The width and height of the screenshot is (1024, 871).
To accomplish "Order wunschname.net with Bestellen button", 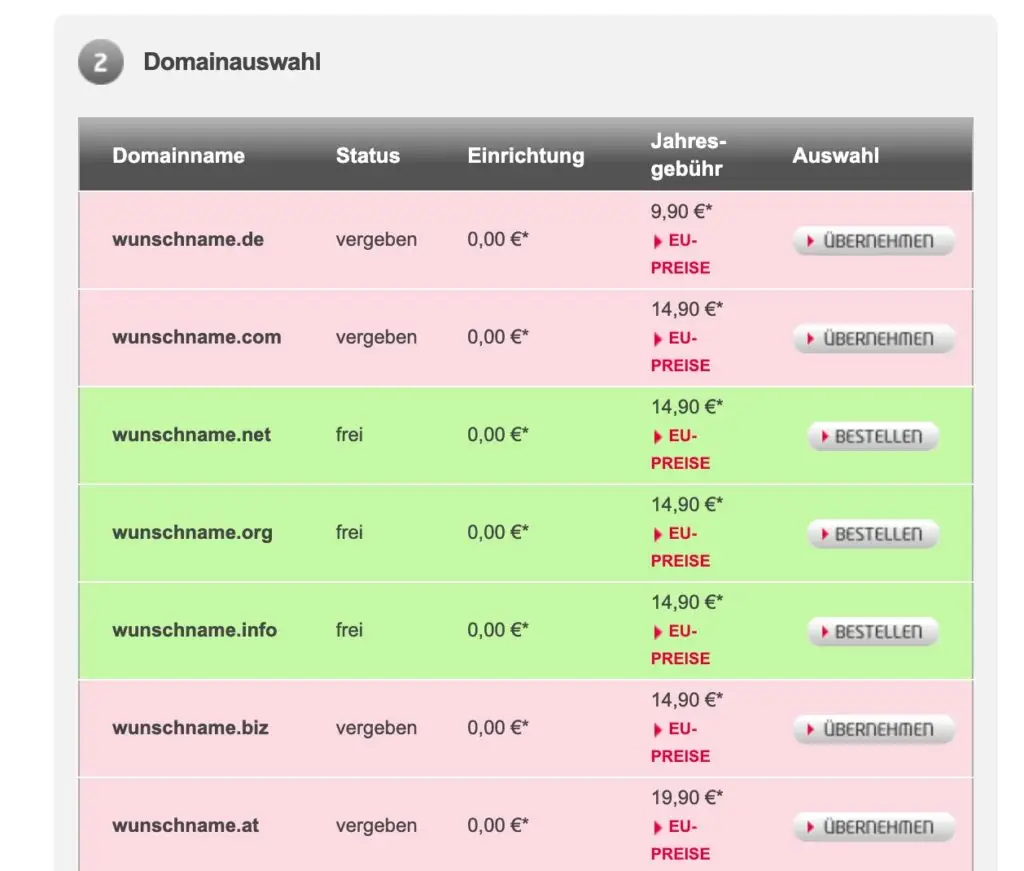I will [873, 436].
